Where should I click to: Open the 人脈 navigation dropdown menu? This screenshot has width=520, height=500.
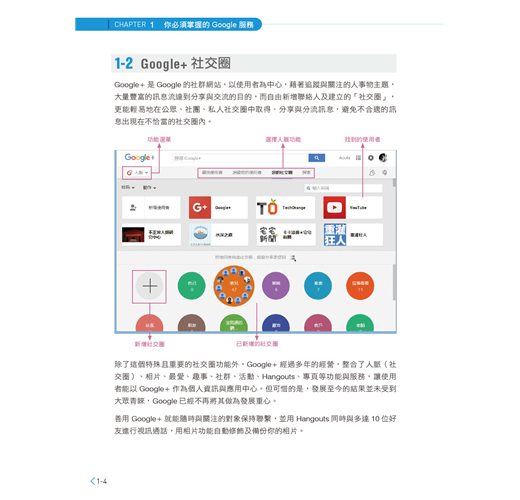(x=137, y=173)
